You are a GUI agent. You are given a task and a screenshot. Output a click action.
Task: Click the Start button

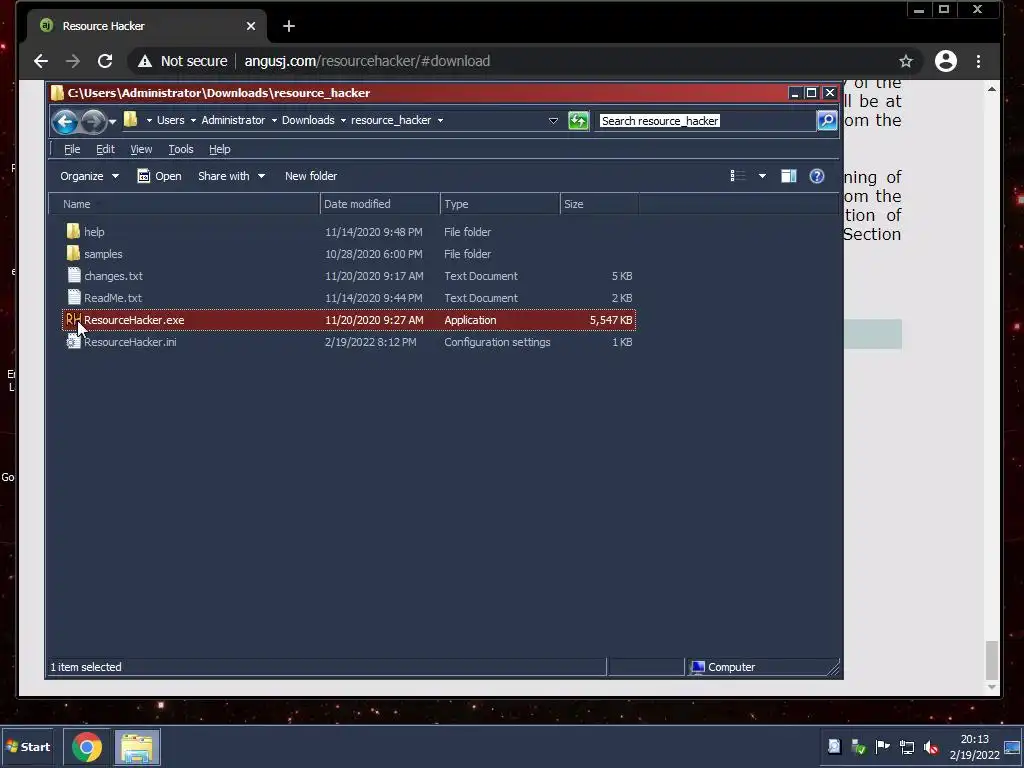pyautogui.click(x=27, y=747)
